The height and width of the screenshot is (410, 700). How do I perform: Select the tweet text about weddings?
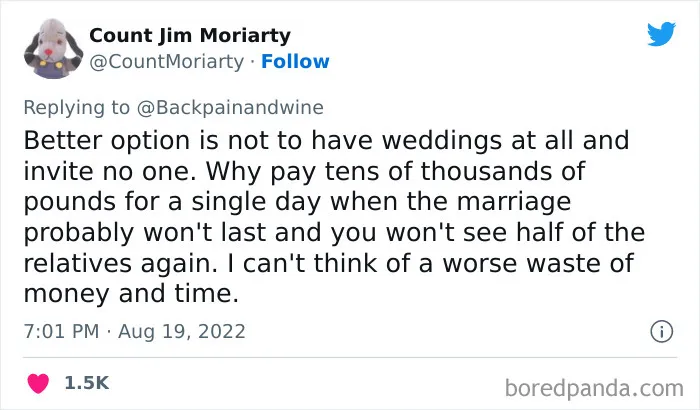[x=334, y=217]
